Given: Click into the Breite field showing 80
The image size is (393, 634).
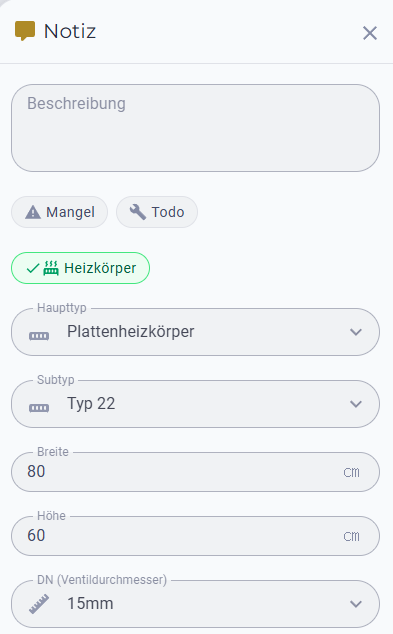Looking at the screenshot, I should point(195,472).
